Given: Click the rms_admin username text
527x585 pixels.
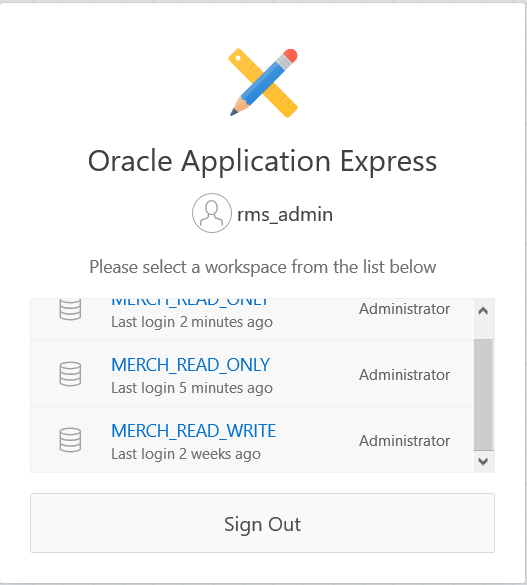Looking at the screenshot, I should (285, 215).
